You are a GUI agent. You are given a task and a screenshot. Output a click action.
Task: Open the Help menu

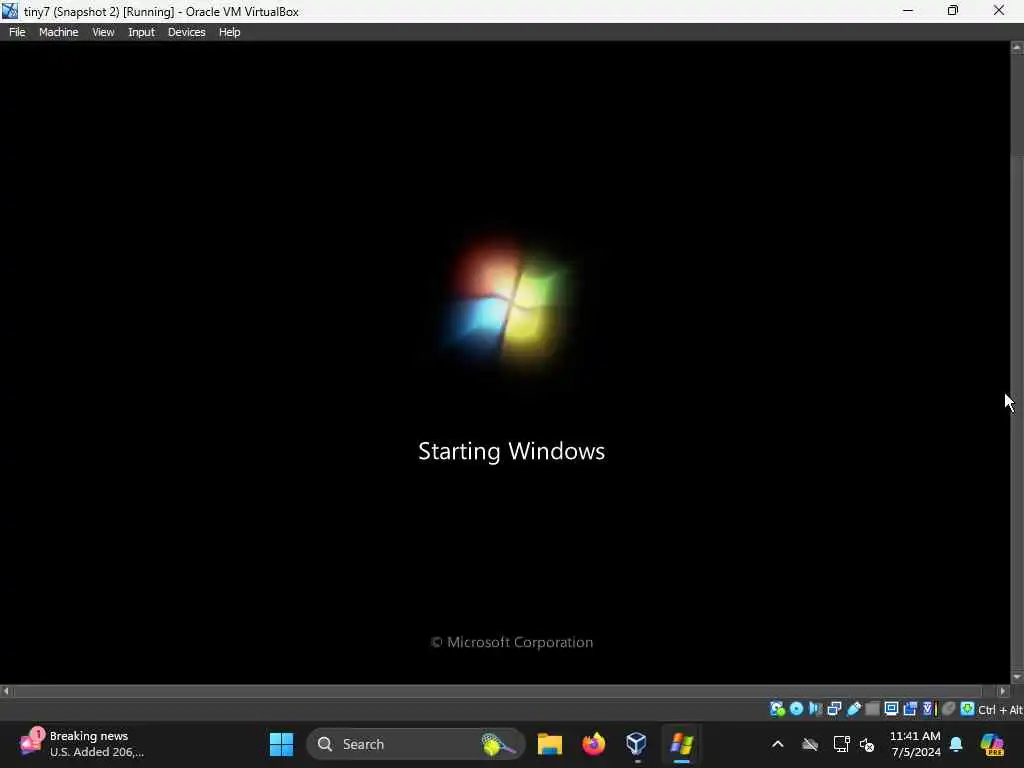point(229,32)
